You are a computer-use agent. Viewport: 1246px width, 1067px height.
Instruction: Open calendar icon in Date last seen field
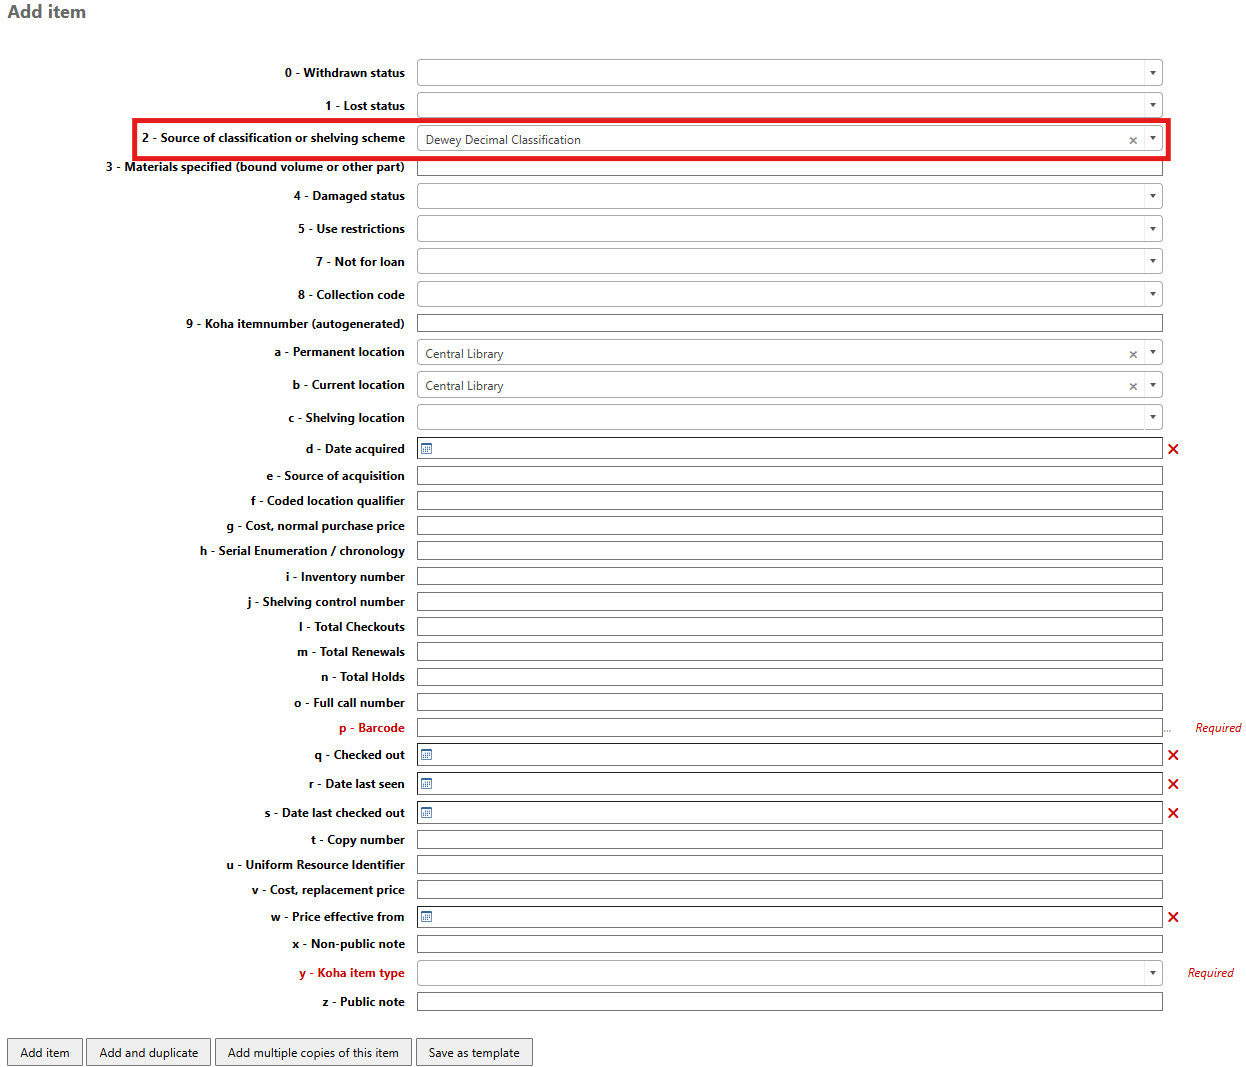tap(426, 784)
